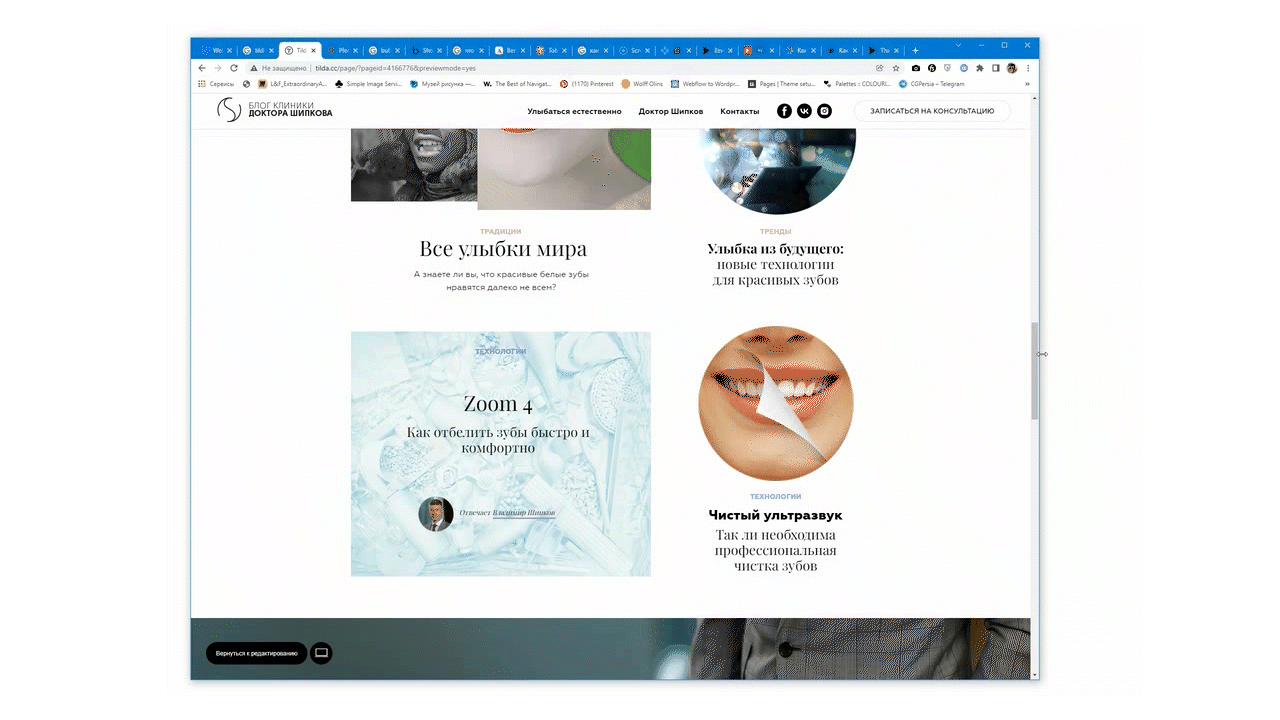Open 'Доктор Шипков' menu item
The image size is (1280, 720).
coord(671,111)
